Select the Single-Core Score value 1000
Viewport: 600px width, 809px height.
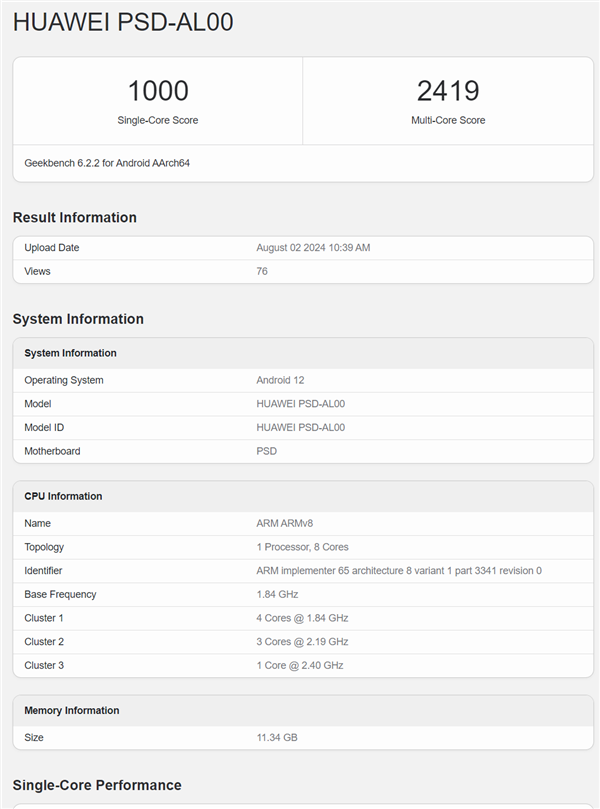coord(158,91)
